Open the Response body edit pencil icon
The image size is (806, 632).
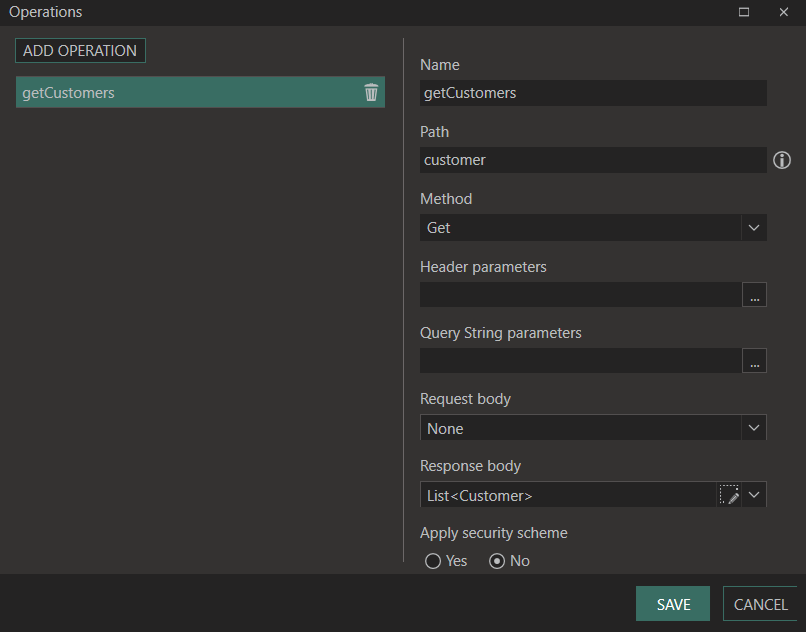click(x=729, y=495)
